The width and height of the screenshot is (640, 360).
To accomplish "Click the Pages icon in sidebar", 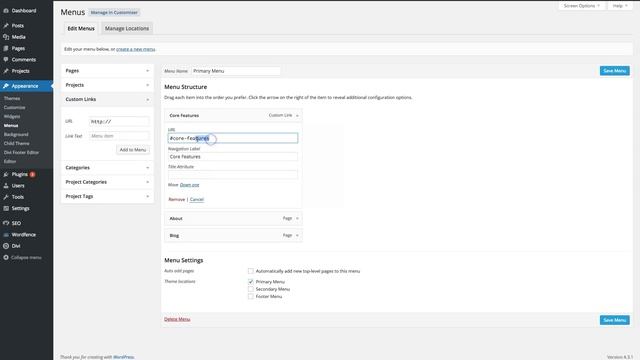I will (6, 48).
